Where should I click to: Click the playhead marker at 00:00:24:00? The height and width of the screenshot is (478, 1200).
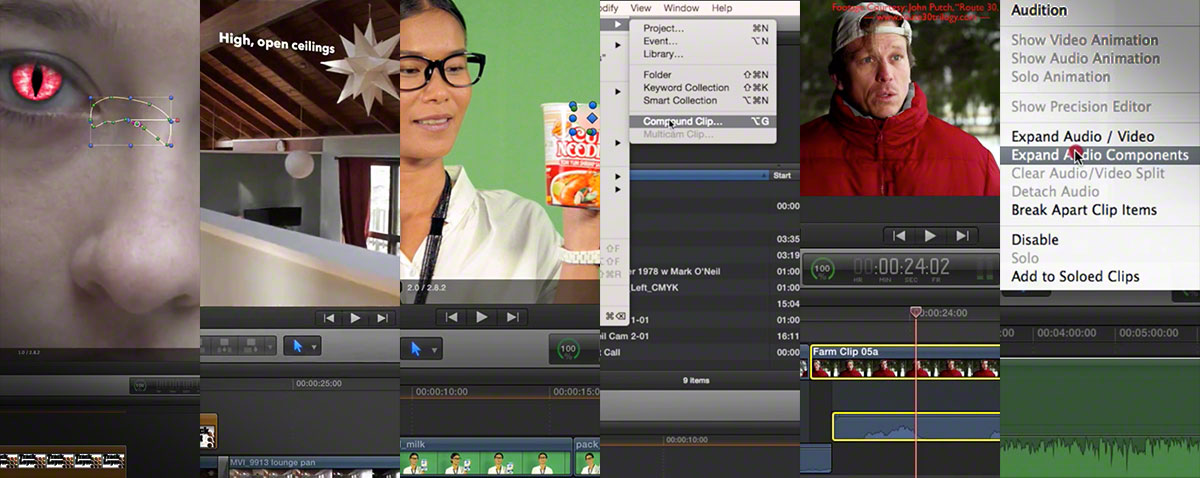[916, 313]
